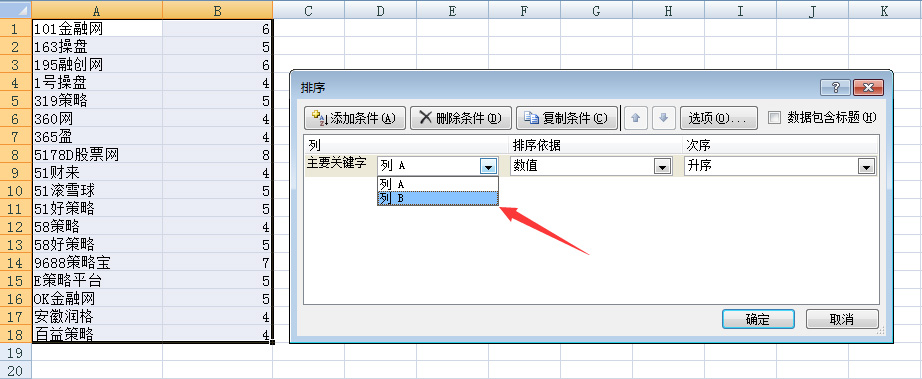Click cell containing 360网

(97, 119)
